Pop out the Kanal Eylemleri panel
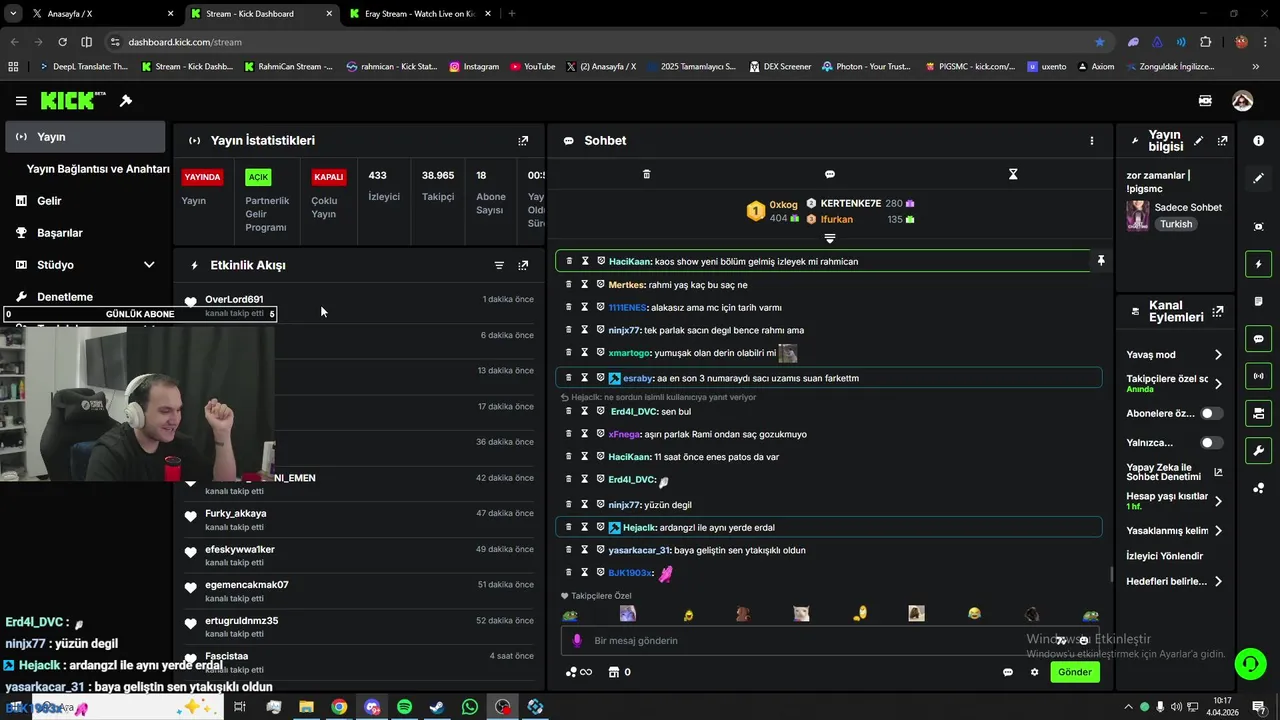 click(x=1218, y=311)
